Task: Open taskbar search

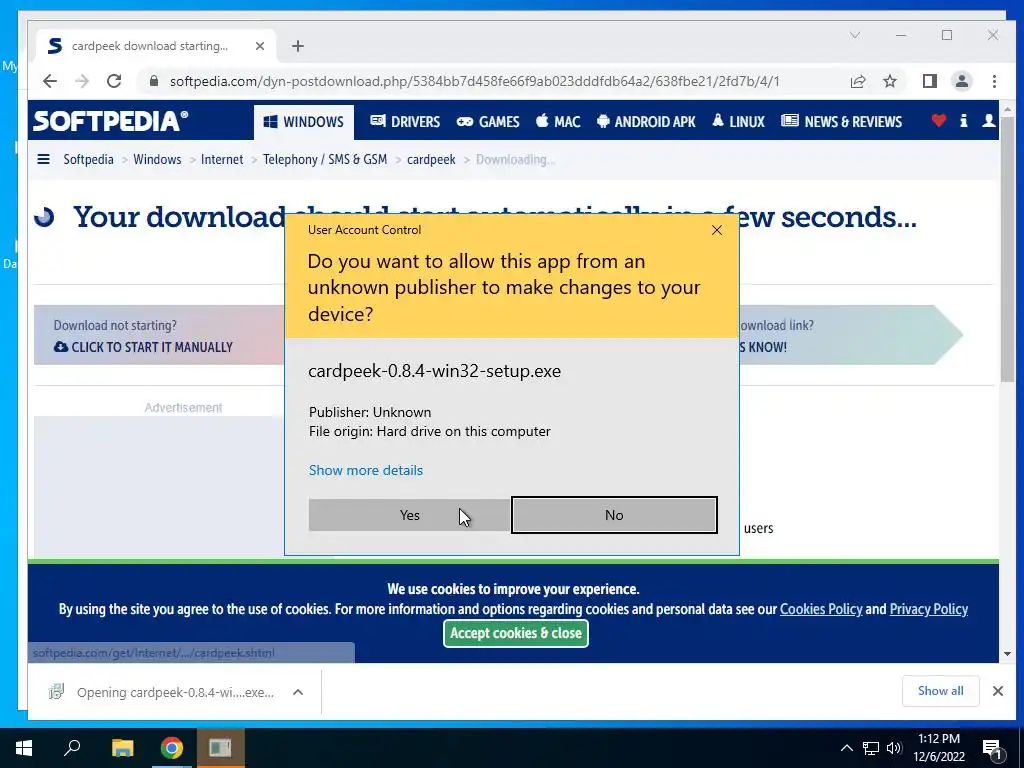Action: coord(72,748)
